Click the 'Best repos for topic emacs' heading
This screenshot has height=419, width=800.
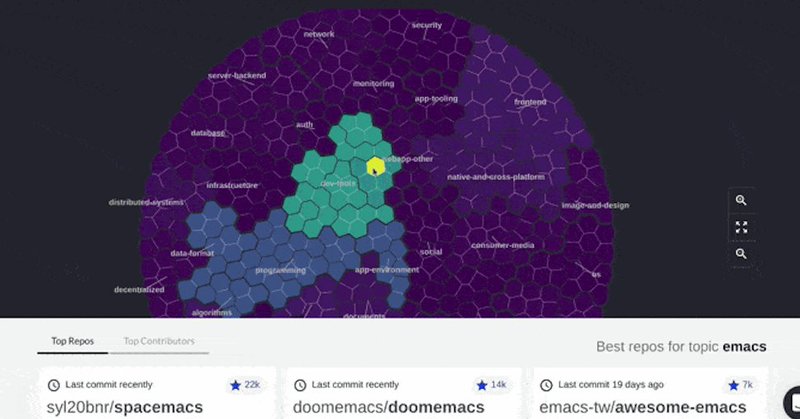point(681,347)
